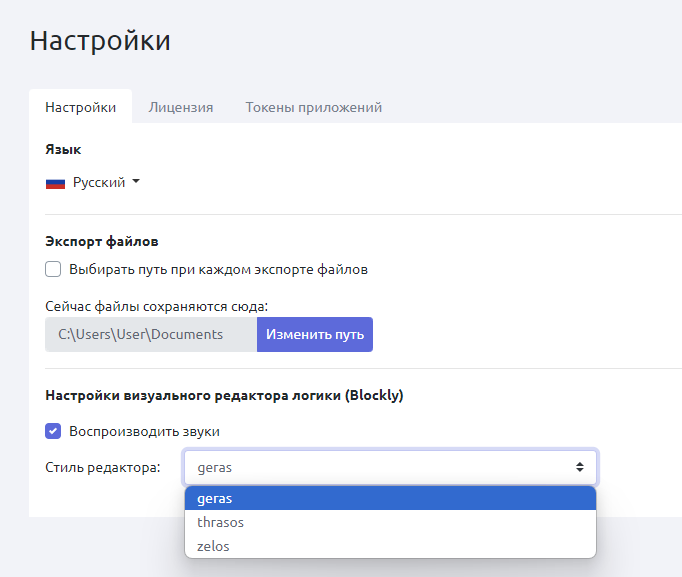Switch to the Настройки tab

point(80,107)
